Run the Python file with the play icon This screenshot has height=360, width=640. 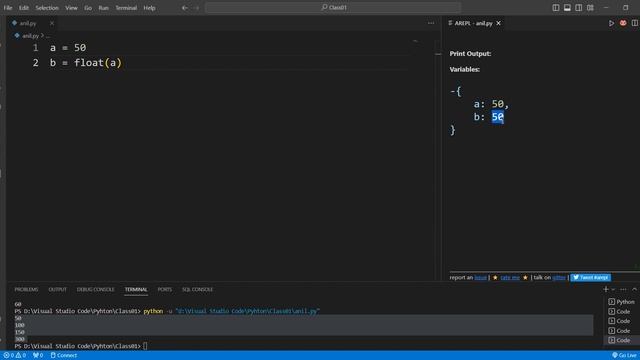[611, 23]
